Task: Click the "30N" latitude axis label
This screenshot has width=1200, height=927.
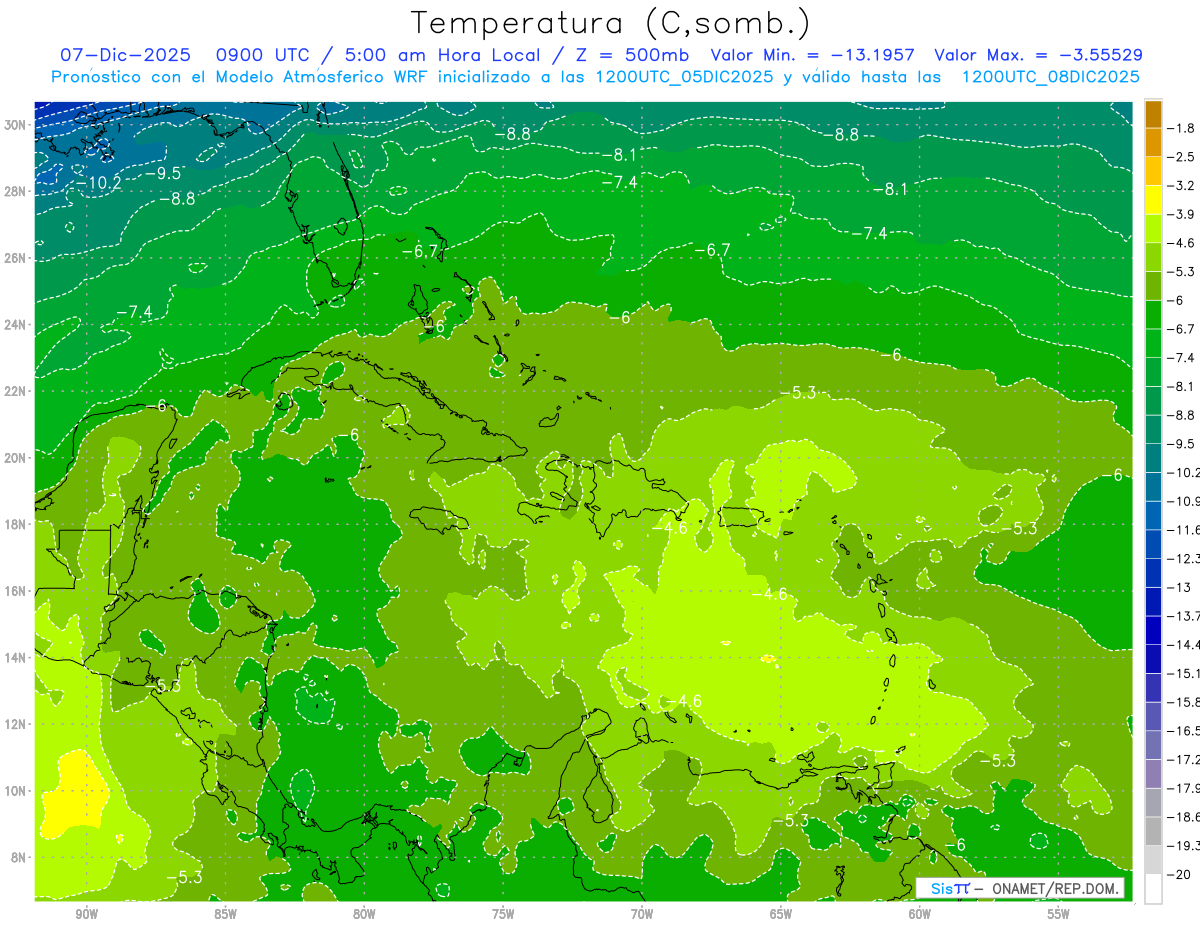Action: point(15,125)
